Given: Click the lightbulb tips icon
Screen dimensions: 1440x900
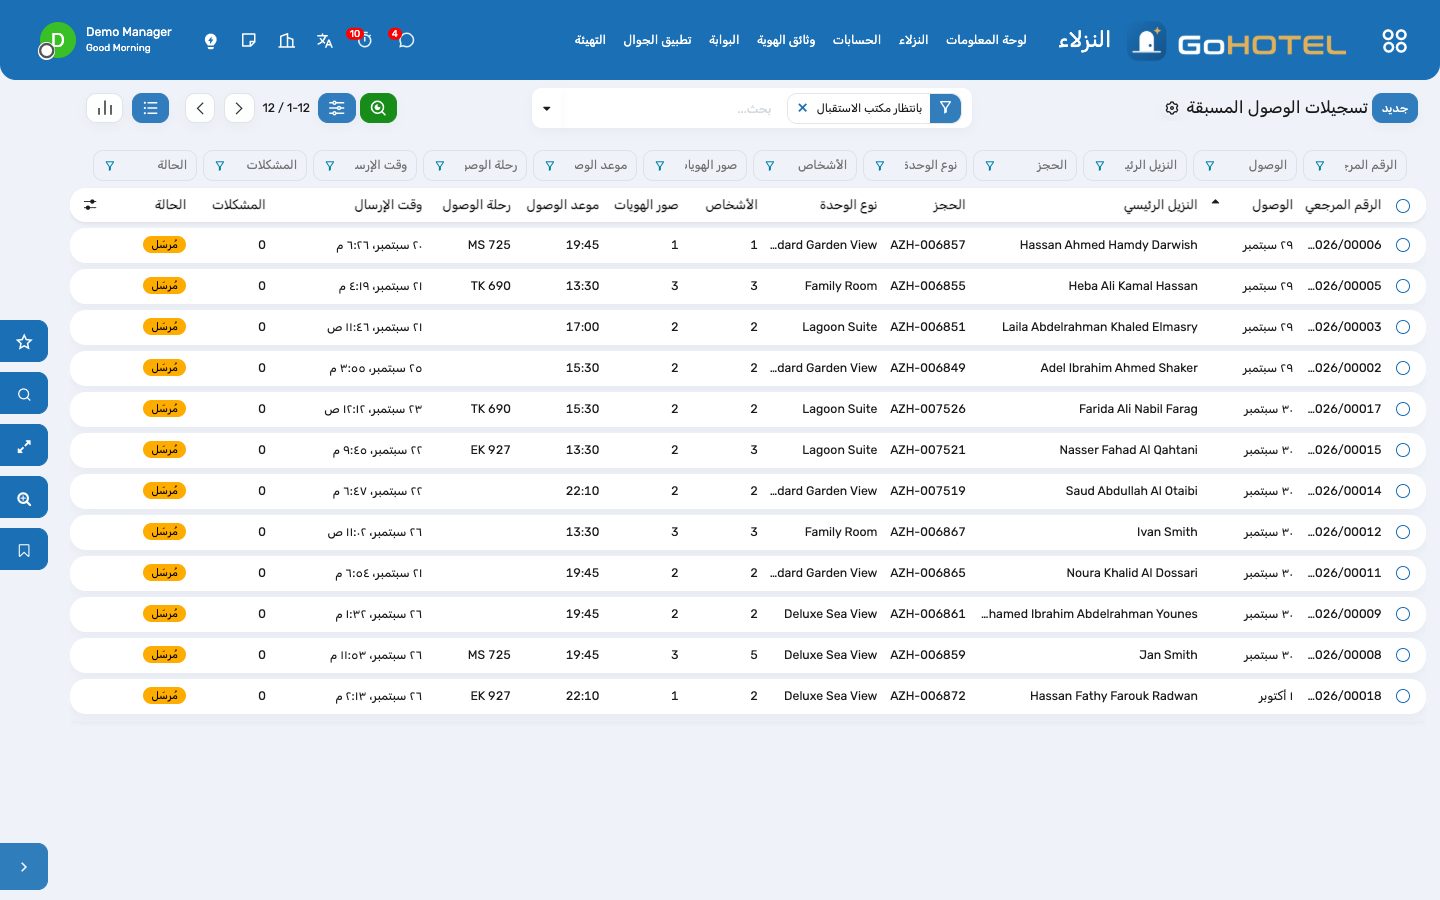Looking at the screenshot, I should [x=210, y=41].
